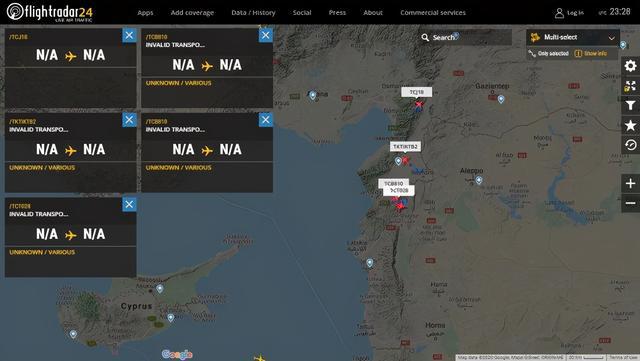Select the red aircraft labeled TCJ18
Screen dimensions: 640x361
[419, 105]
